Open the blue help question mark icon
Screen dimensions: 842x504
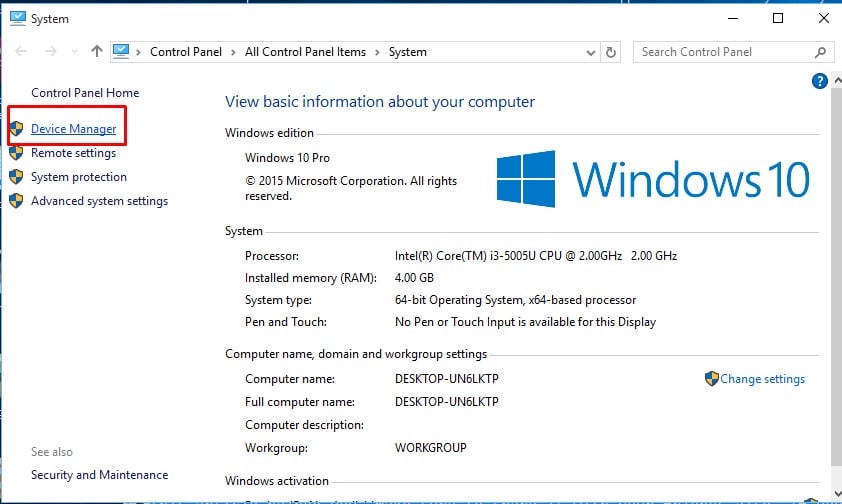coord(819,81)
